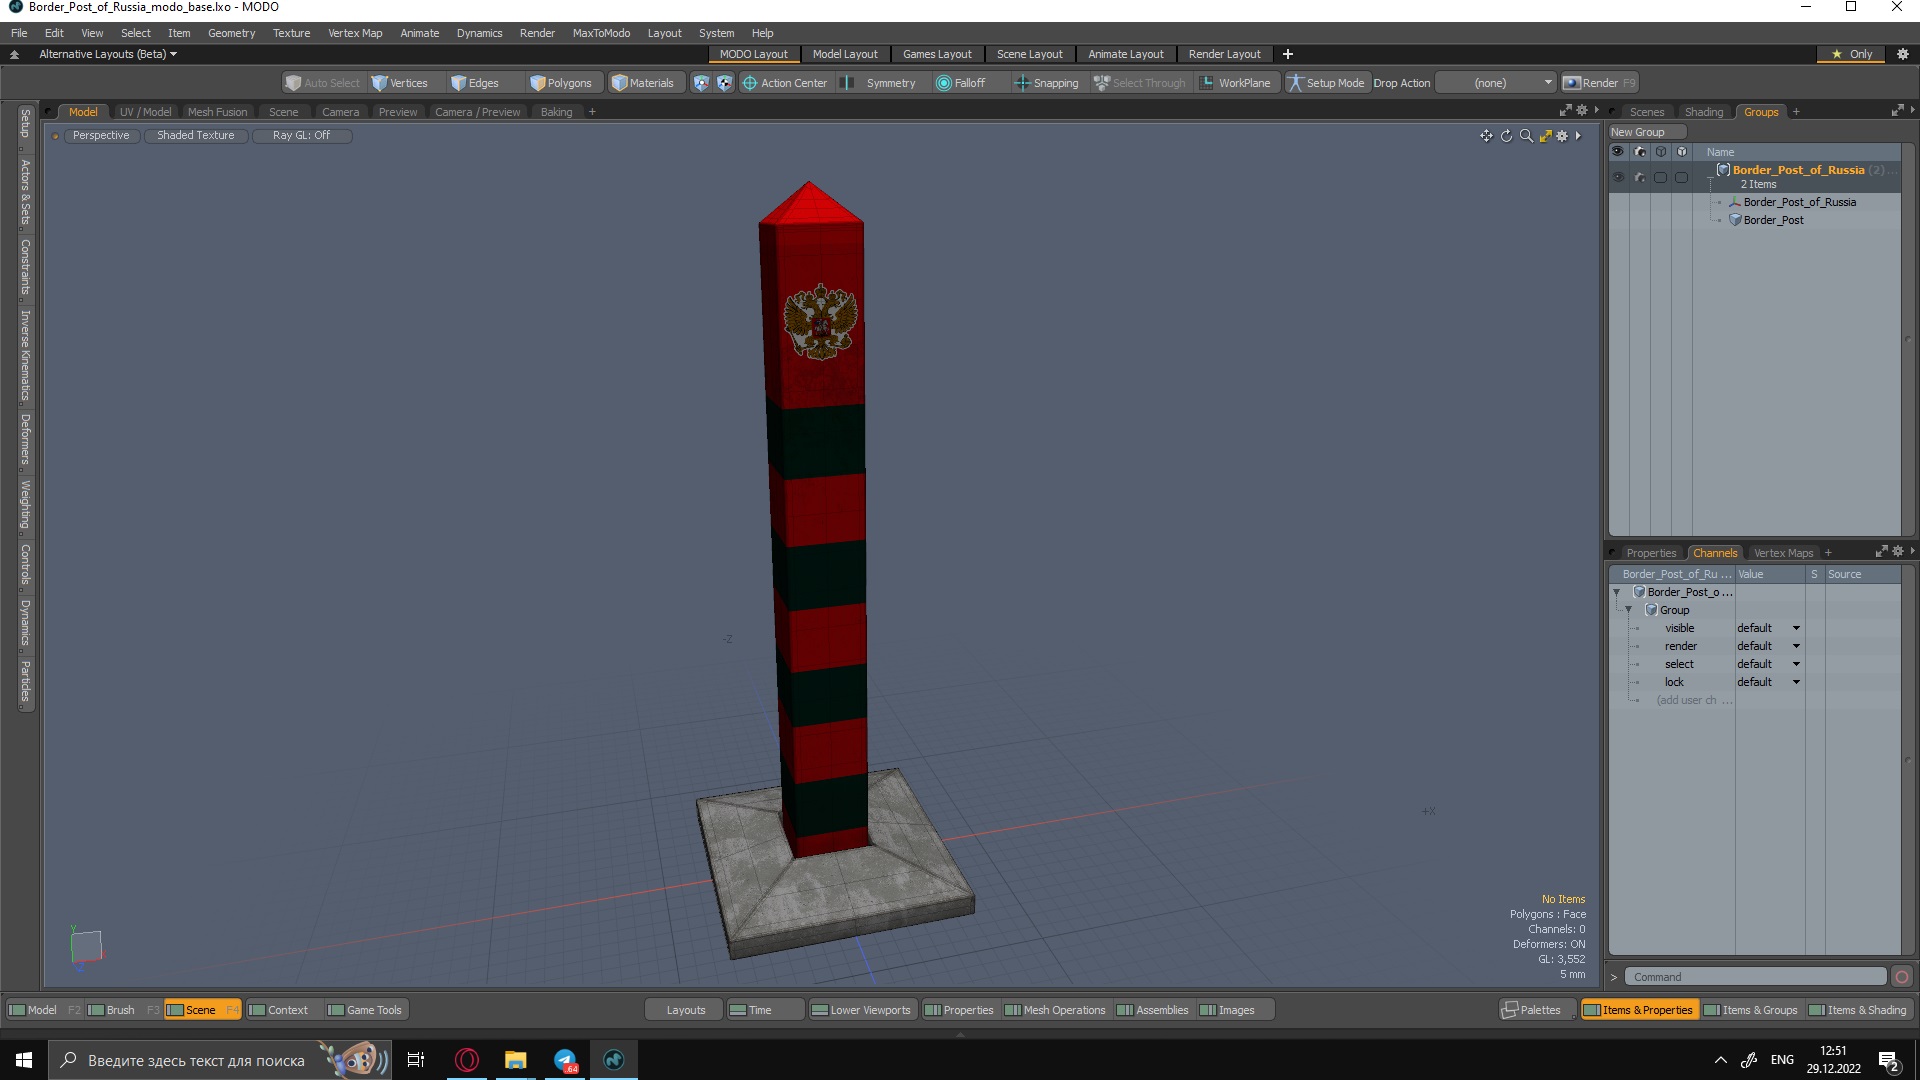Toggle select checkbox for Border_Post_of_Russia group
This screenshot has height=1080, width=1920.
point(1660,177)
